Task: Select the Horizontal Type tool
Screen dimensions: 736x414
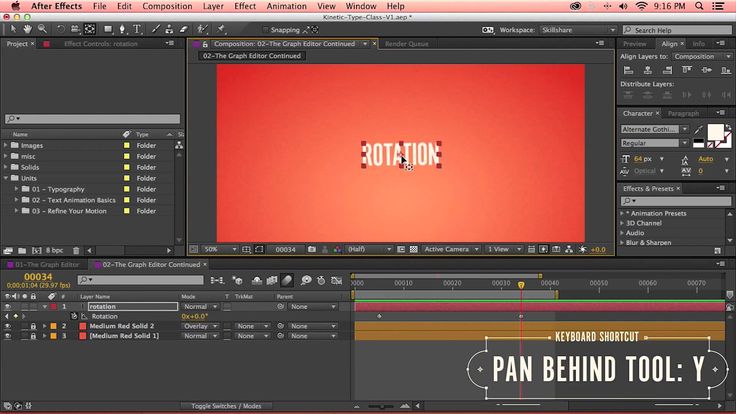Action: pos(137,29)
